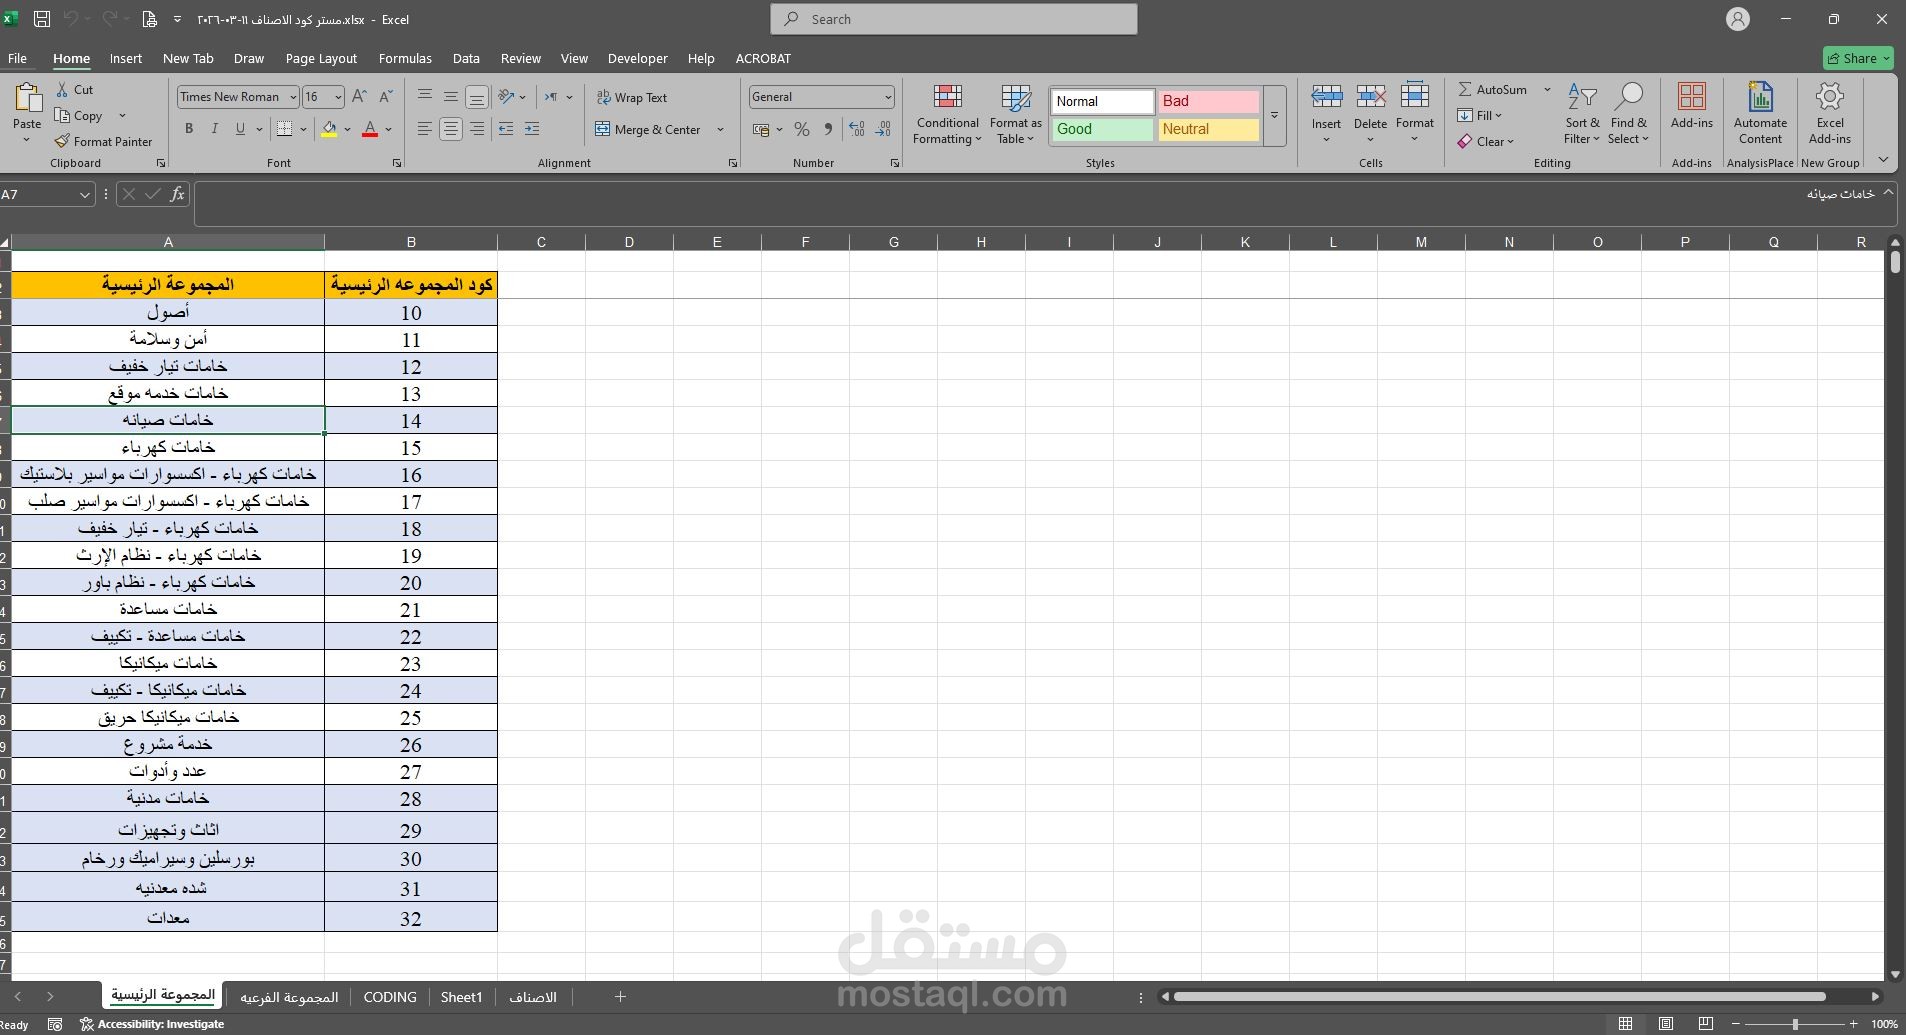This screenshot has height=1035, width=1906.
Task: Open Sort & Filter dropdown
Action: [1582, 114]
